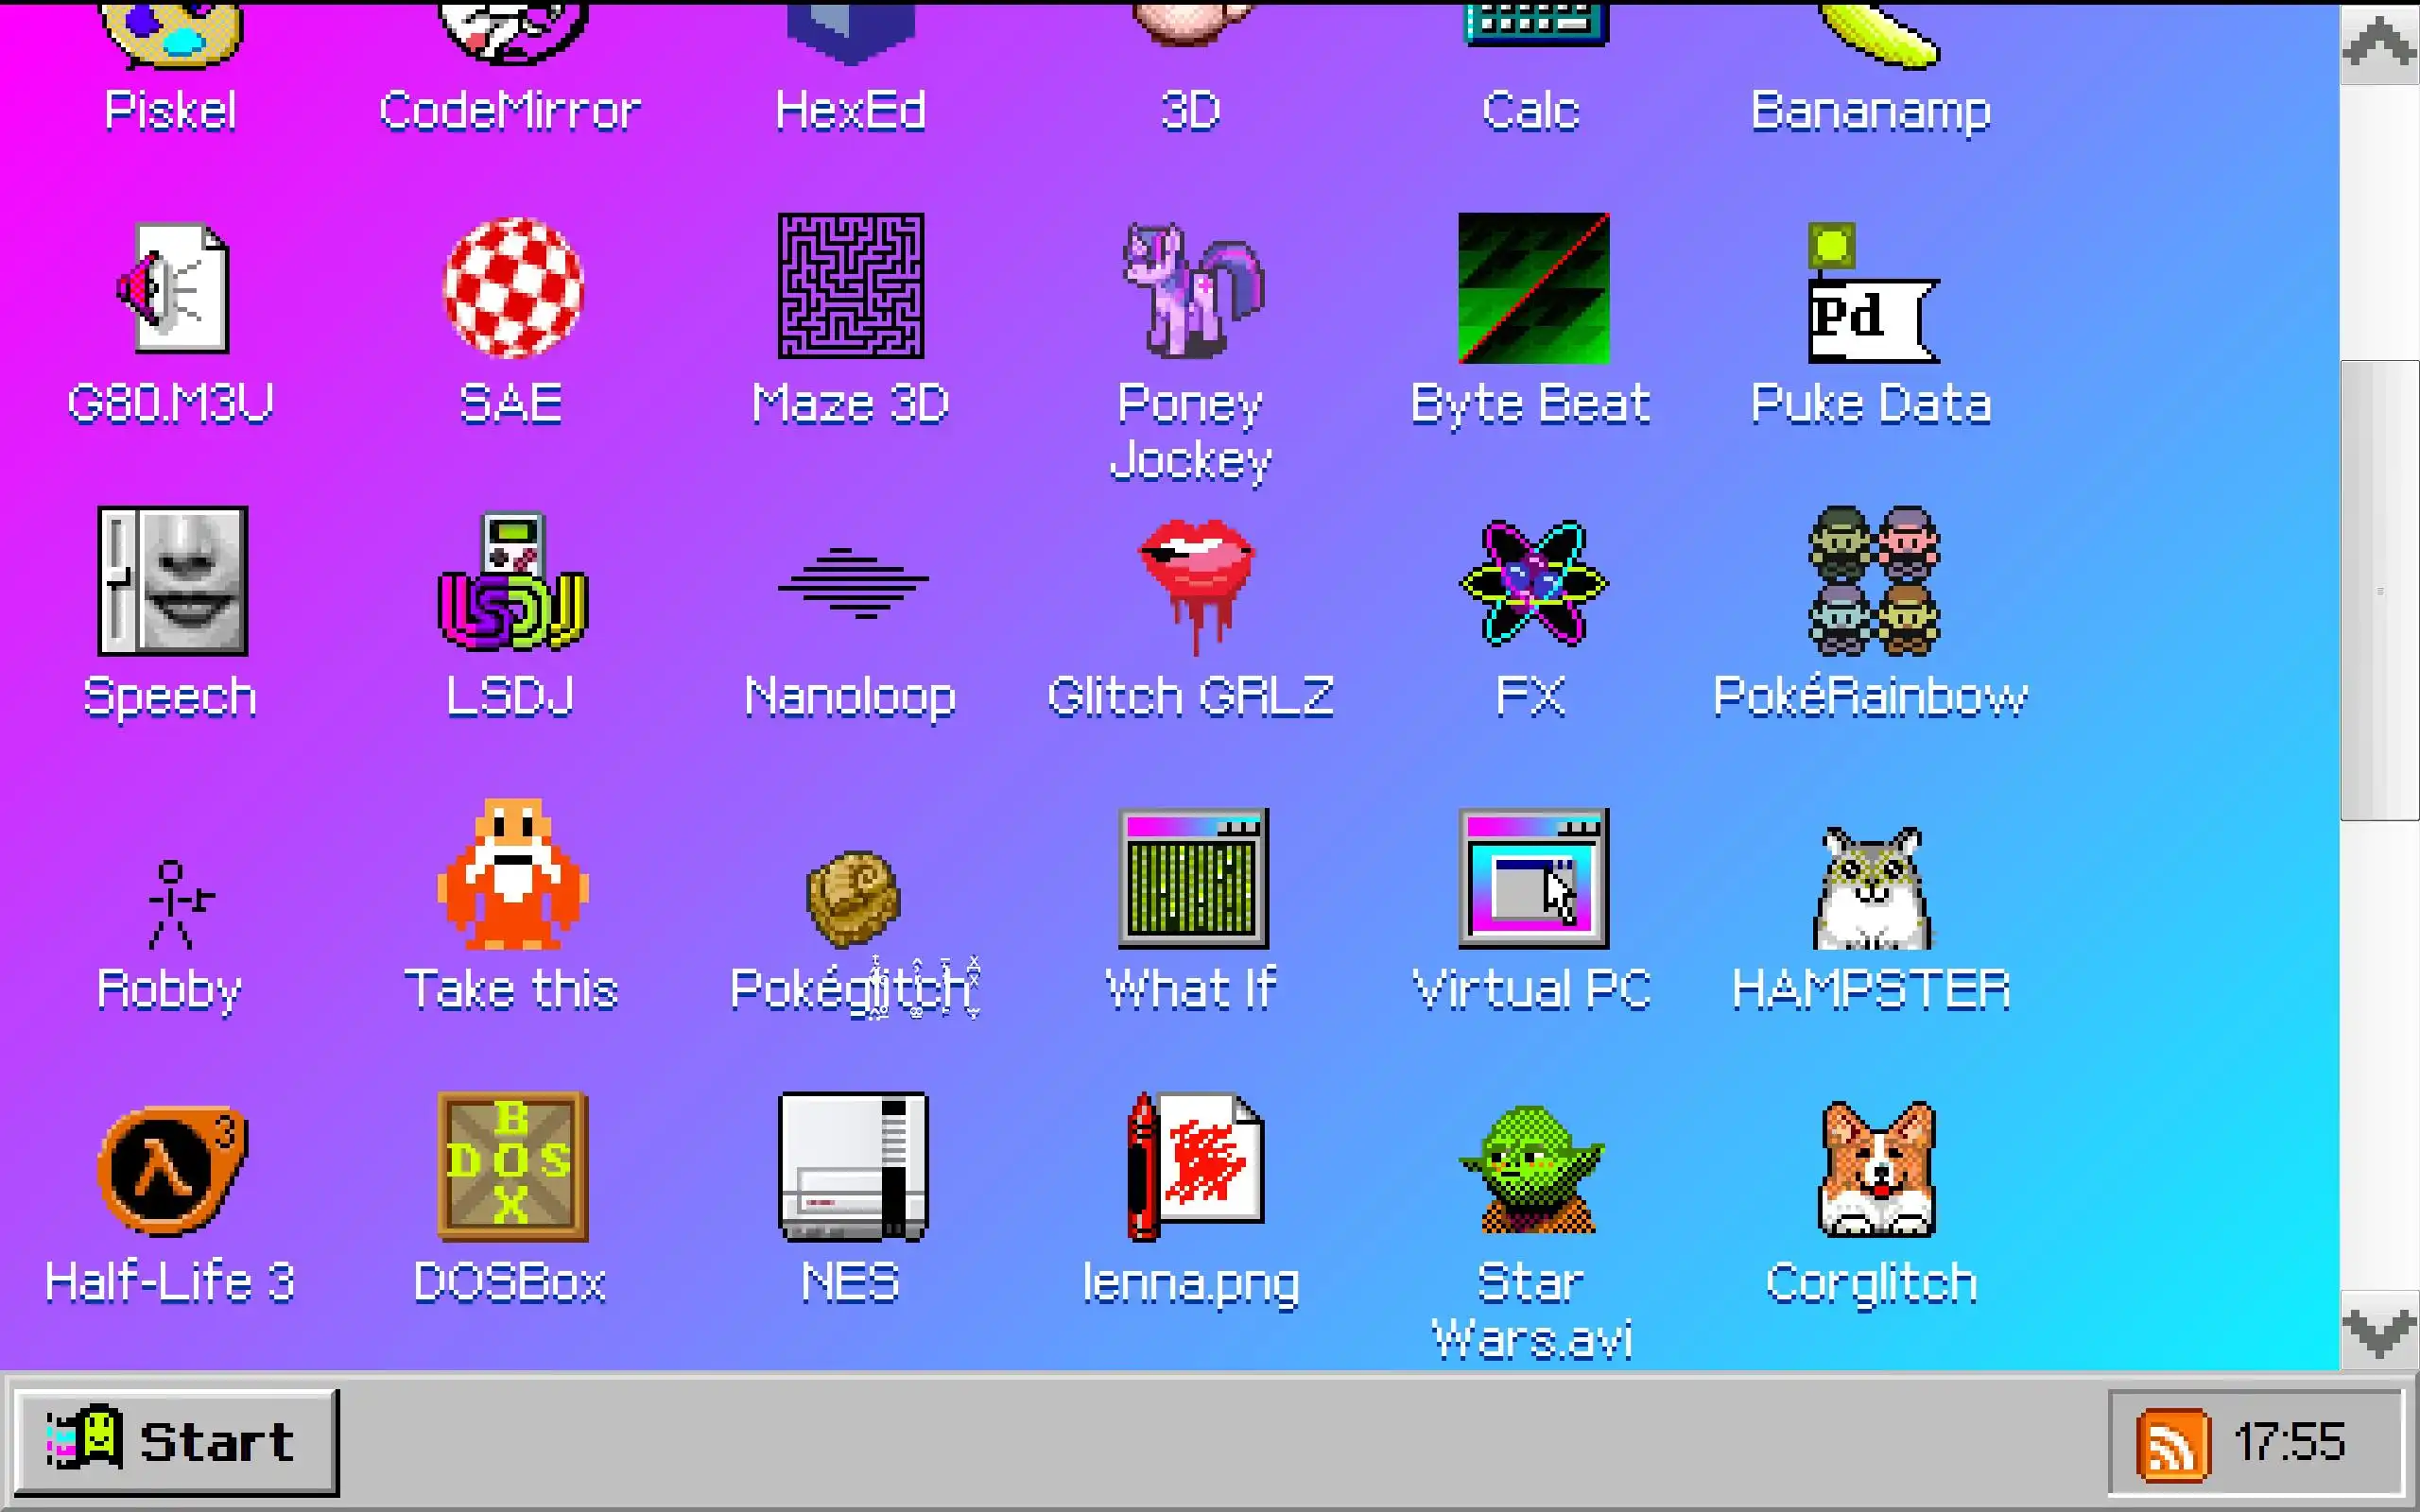This screenshot has width=2420, height=1512.
Task: Play the Star Wars.avi Yoda file
Action: [x=1532, y=1170]
